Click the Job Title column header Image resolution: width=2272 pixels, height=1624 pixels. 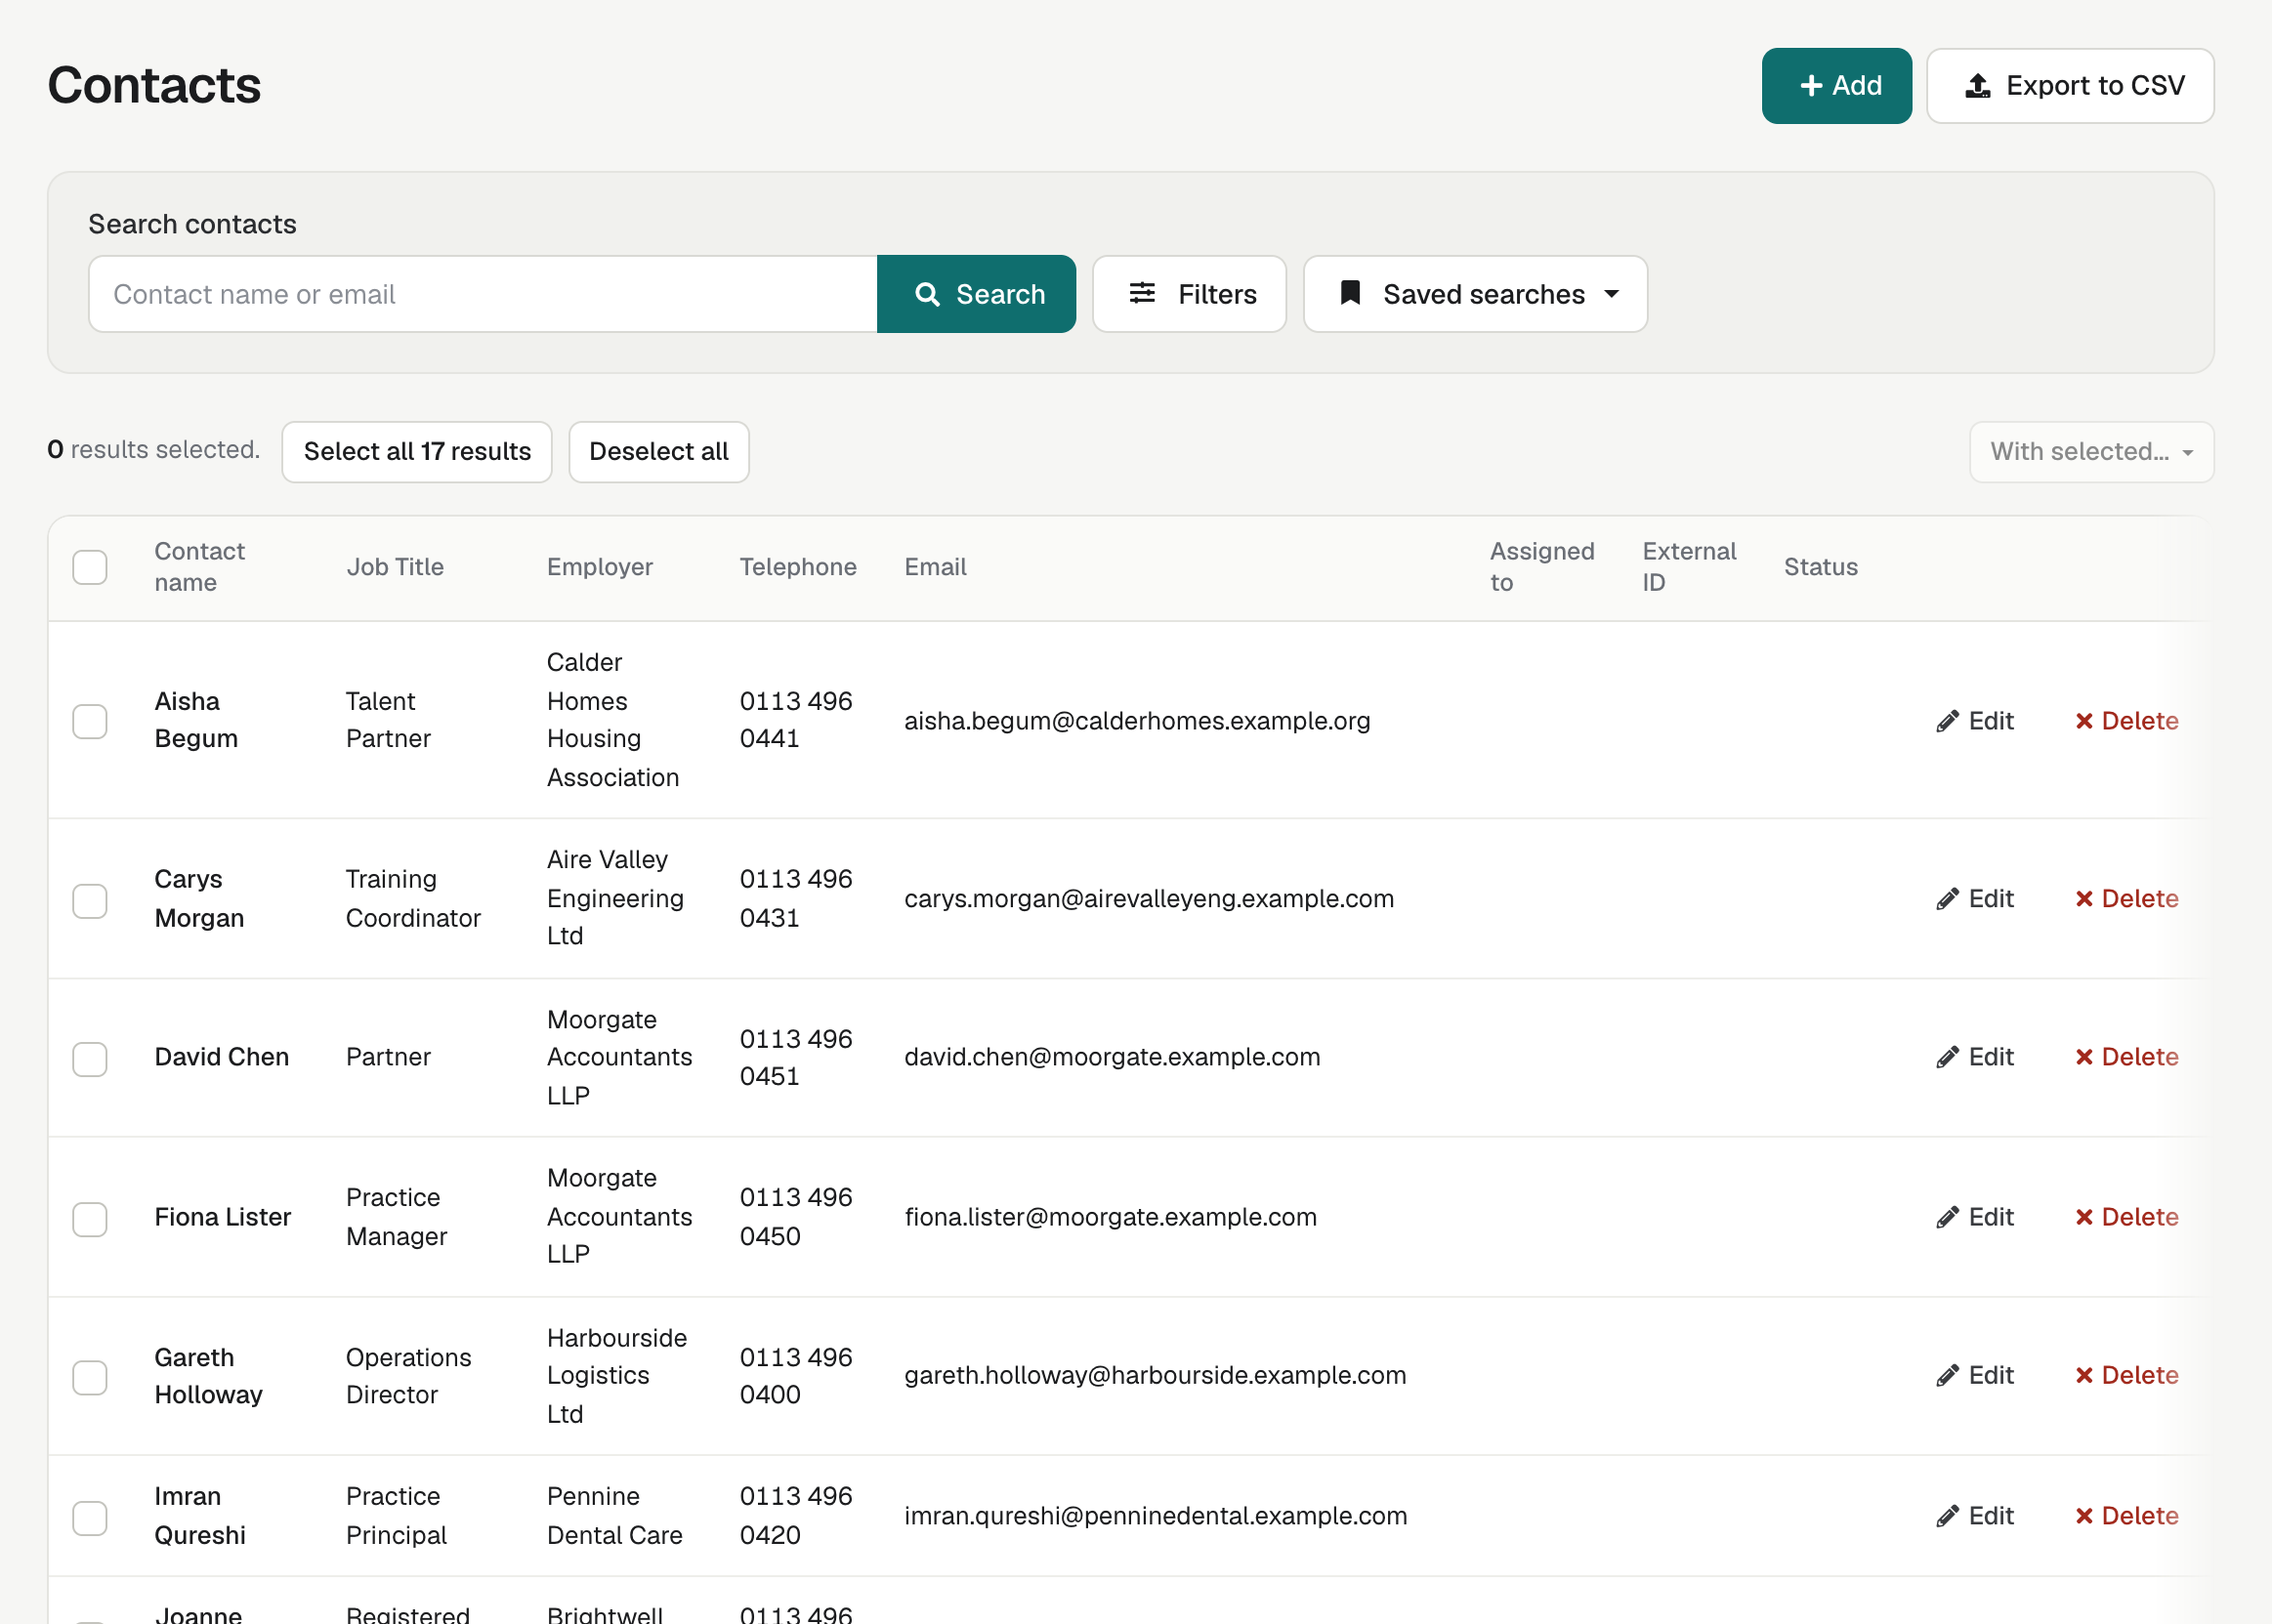(x=395, y=567)
